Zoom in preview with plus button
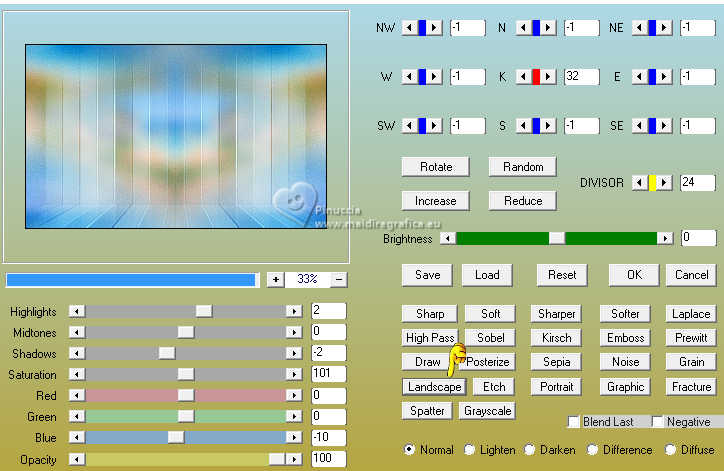The width and height of the screenshot is (724, 471). point(276,279)
